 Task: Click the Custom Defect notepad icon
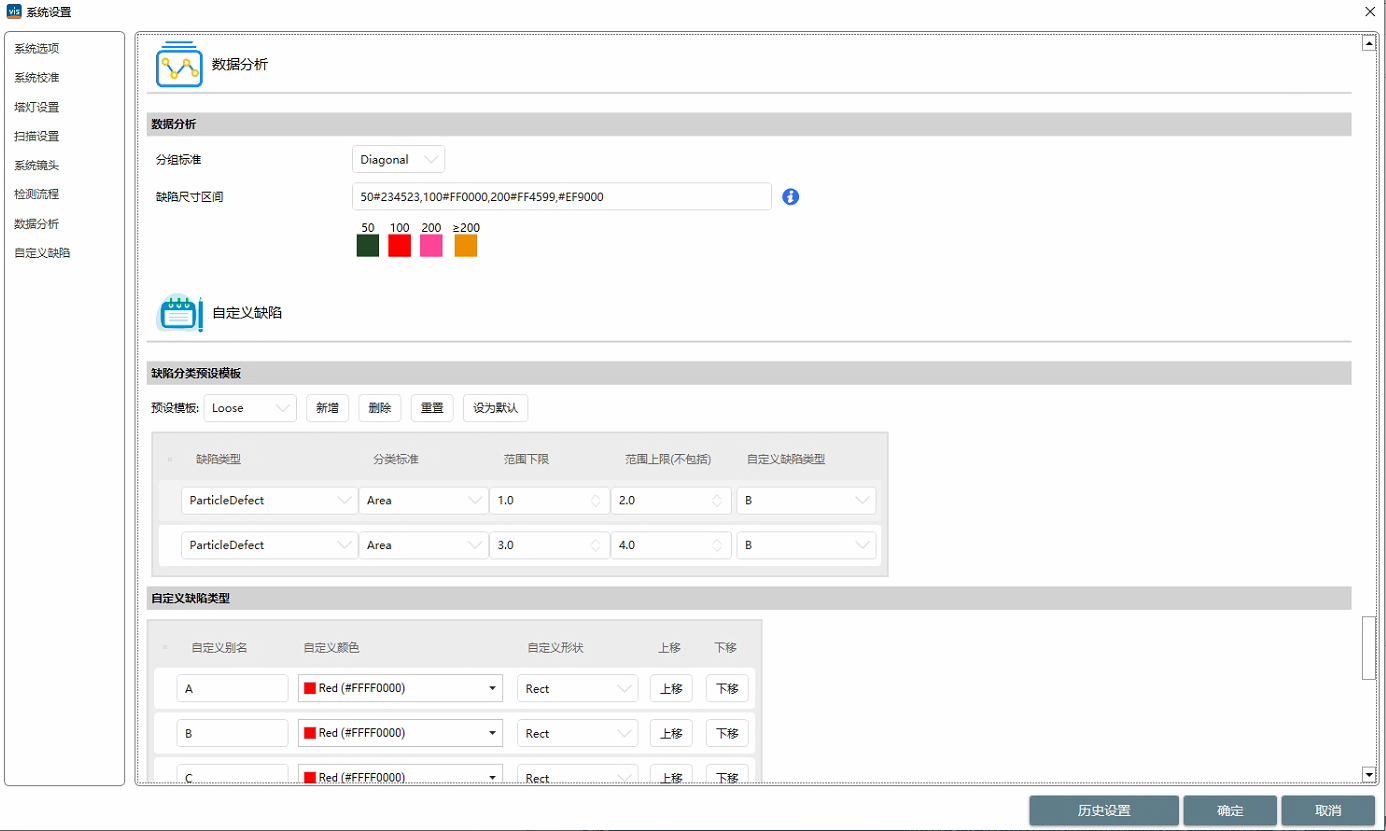tap(180, 313)
